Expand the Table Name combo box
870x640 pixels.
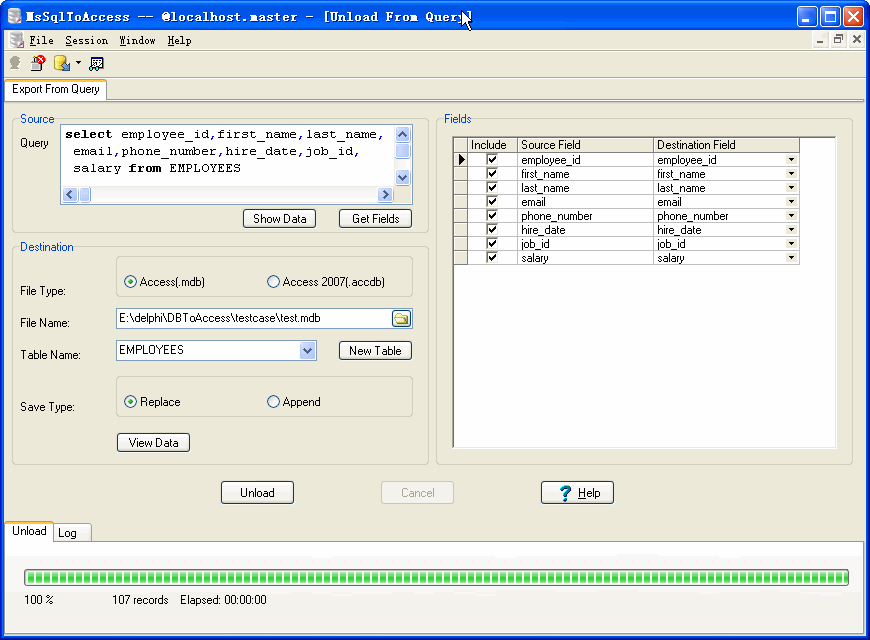pyautogui.click(x=307, y=350)
